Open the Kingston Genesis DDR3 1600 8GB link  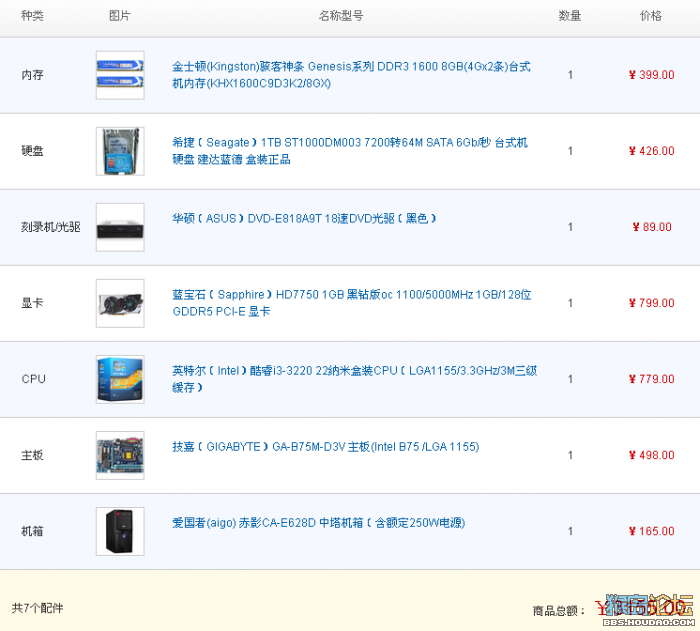pos(351,75)
